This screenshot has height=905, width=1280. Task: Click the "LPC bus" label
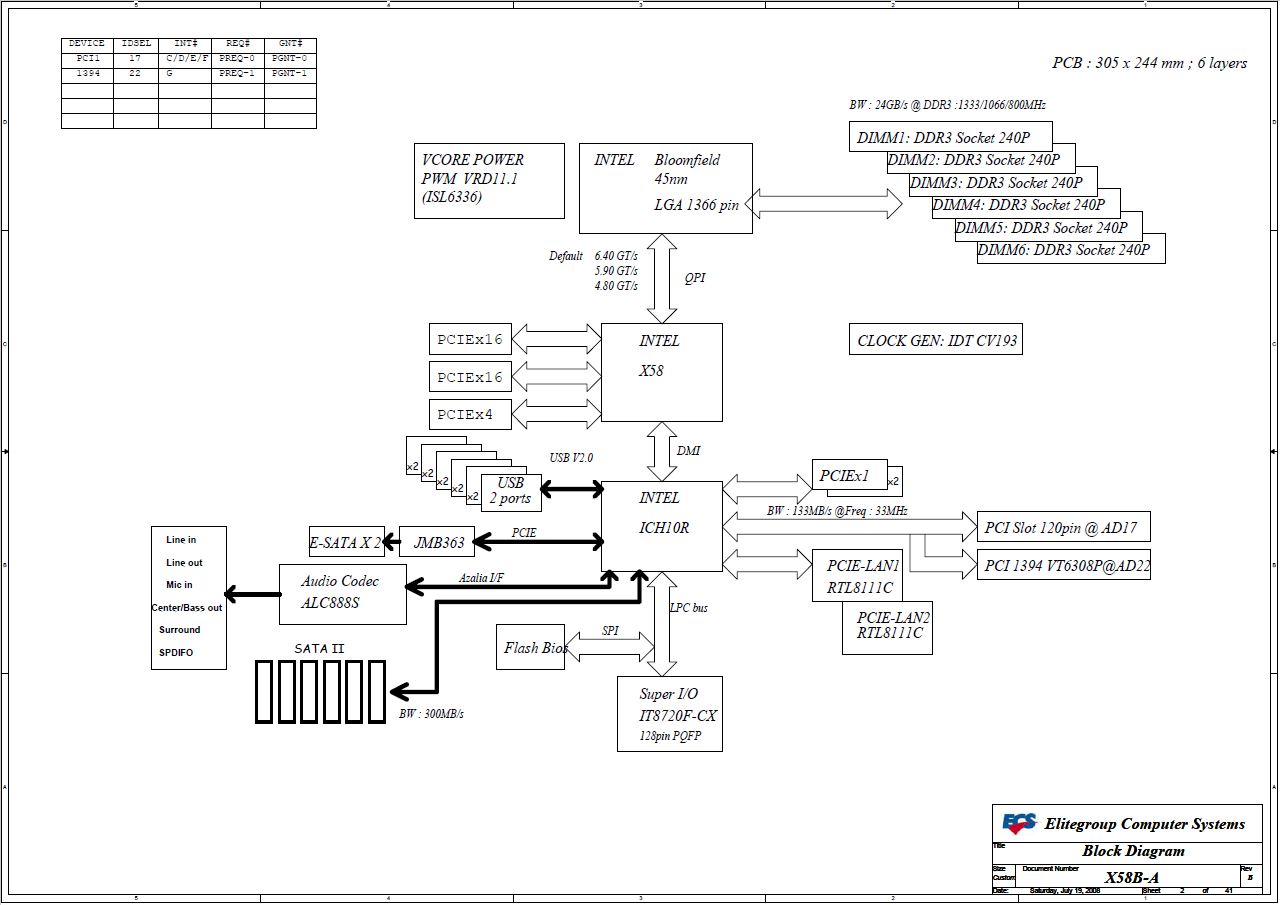(x=688, y=607)
